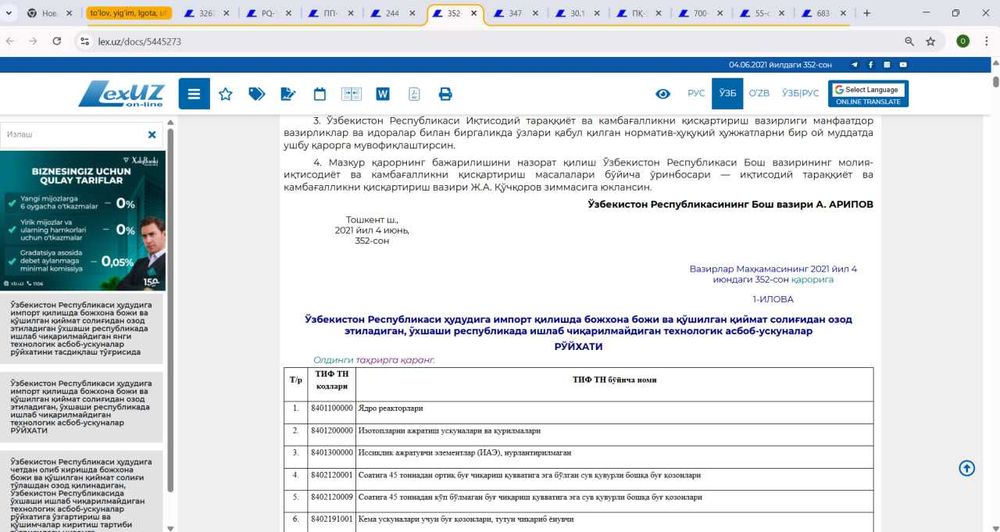
Task: Go to LexUZ on-line home logo
Action: tap(121, 94)
